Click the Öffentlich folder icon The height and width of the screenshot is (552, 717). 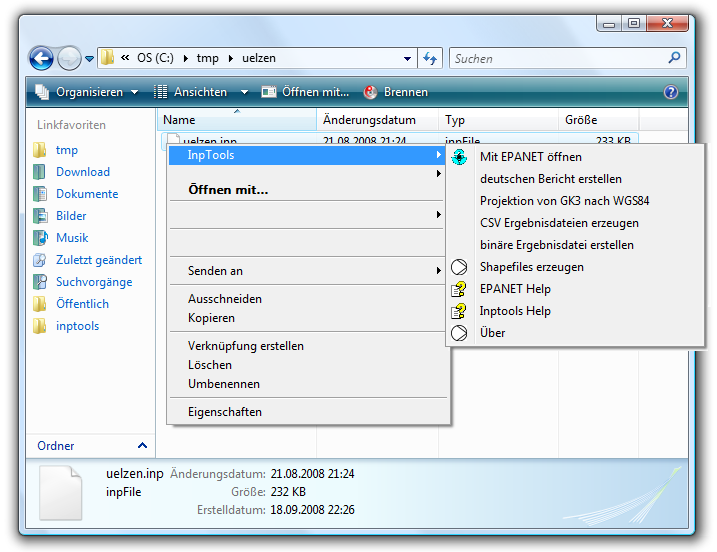coord(40,304)
